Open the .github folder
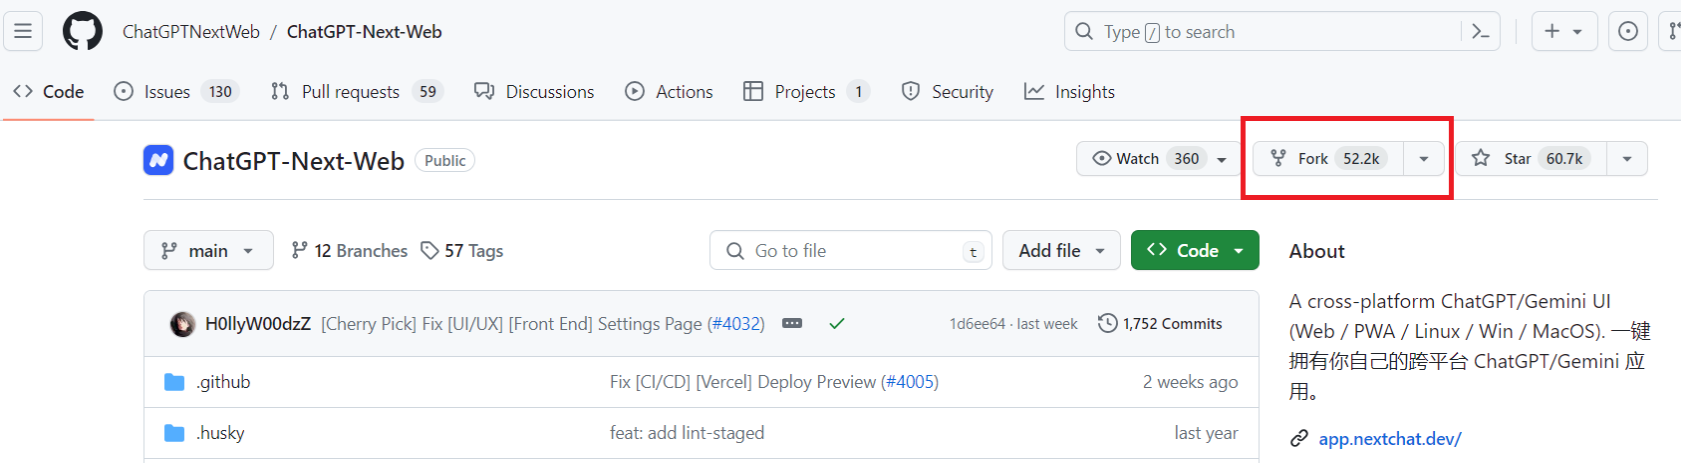Screen dimensions: 1681x463 [x=223, y=382]
